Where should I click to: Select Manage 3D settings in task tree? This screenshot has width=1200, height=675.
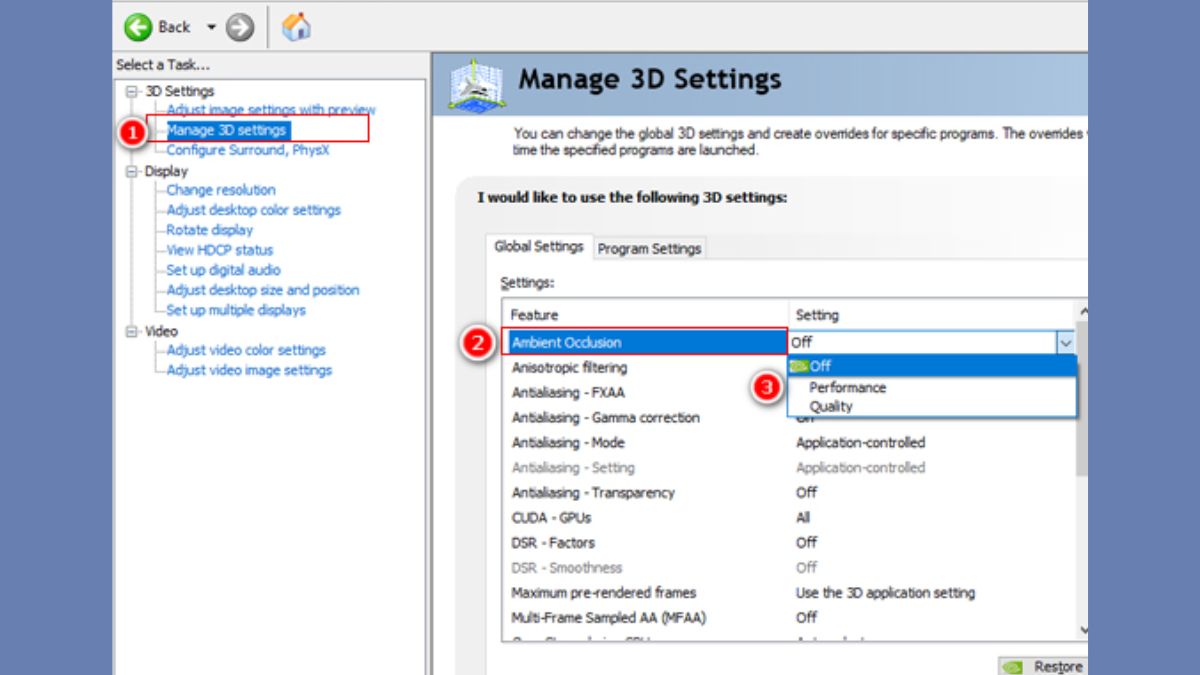(226, 130)
